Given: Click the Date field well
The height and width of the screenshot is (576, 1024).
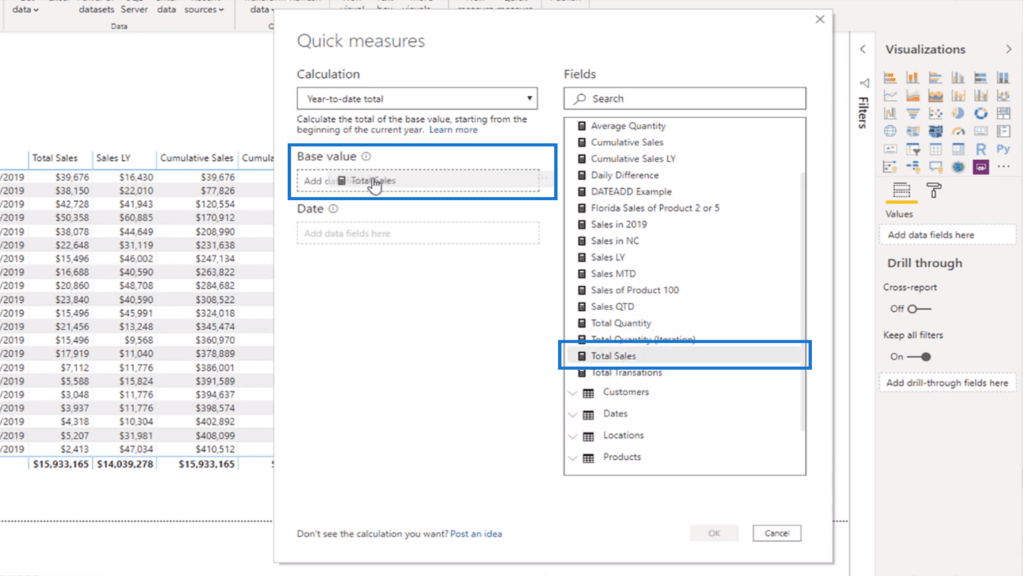Looking at the screenshot, I should 418,233.
